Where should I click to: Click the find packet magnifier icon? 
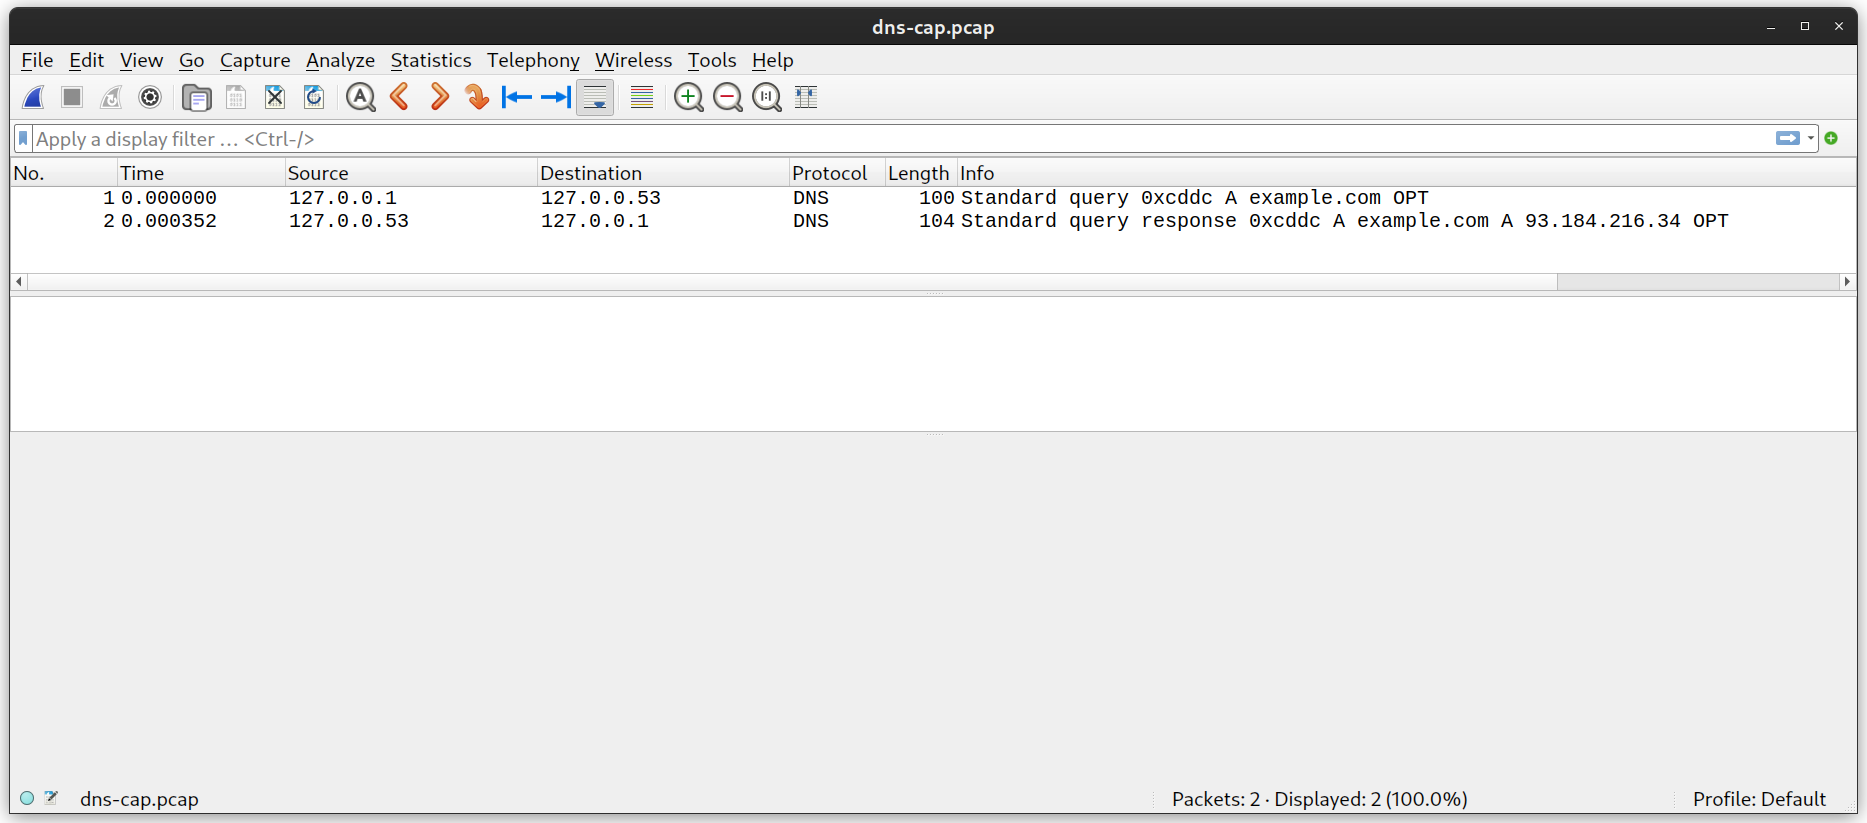click(x=361, y=97)
